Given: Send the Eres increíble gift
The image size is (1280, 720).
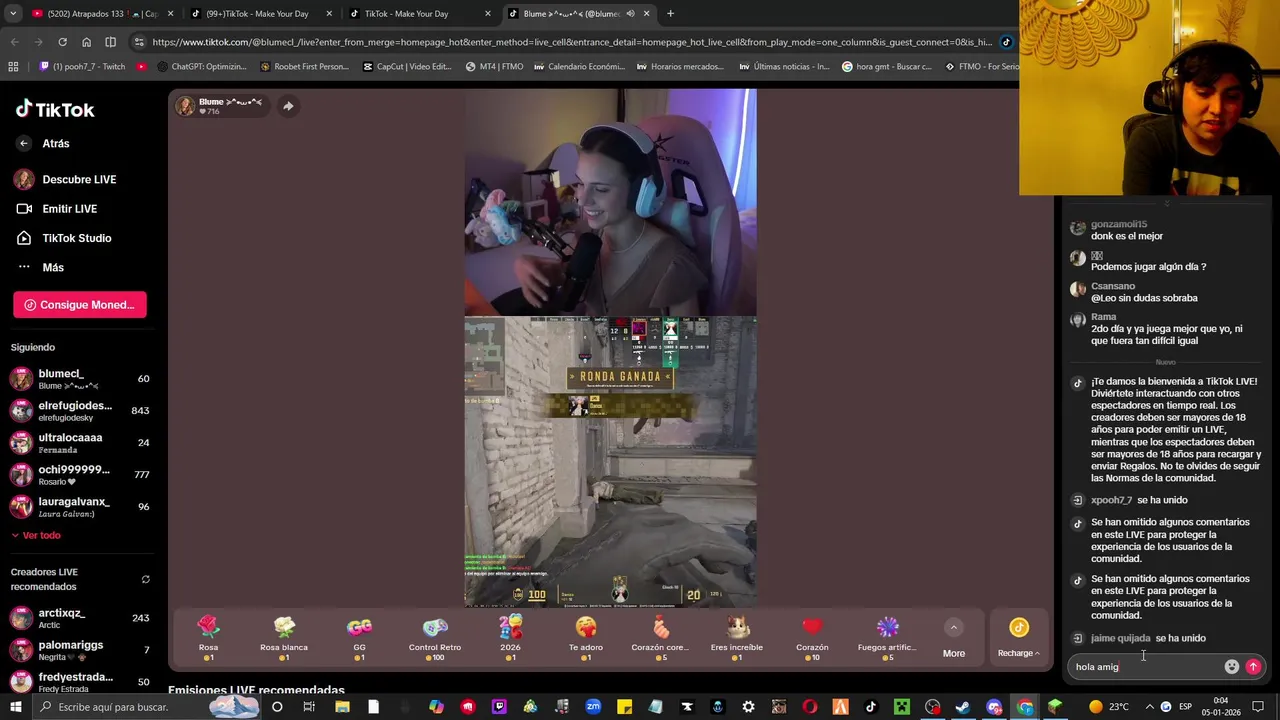Looking at the screenshot, I should (737, 638).
